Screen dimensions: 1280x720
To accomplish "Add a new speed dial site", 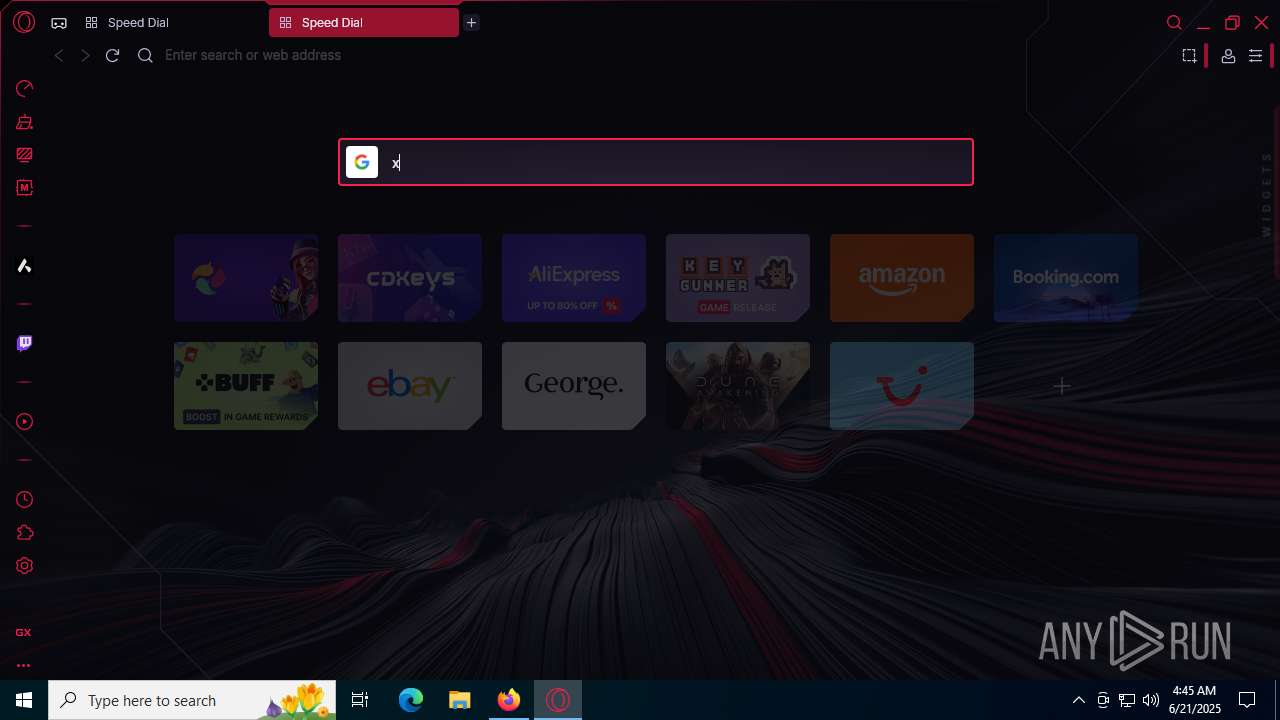I will [1062, 386].
